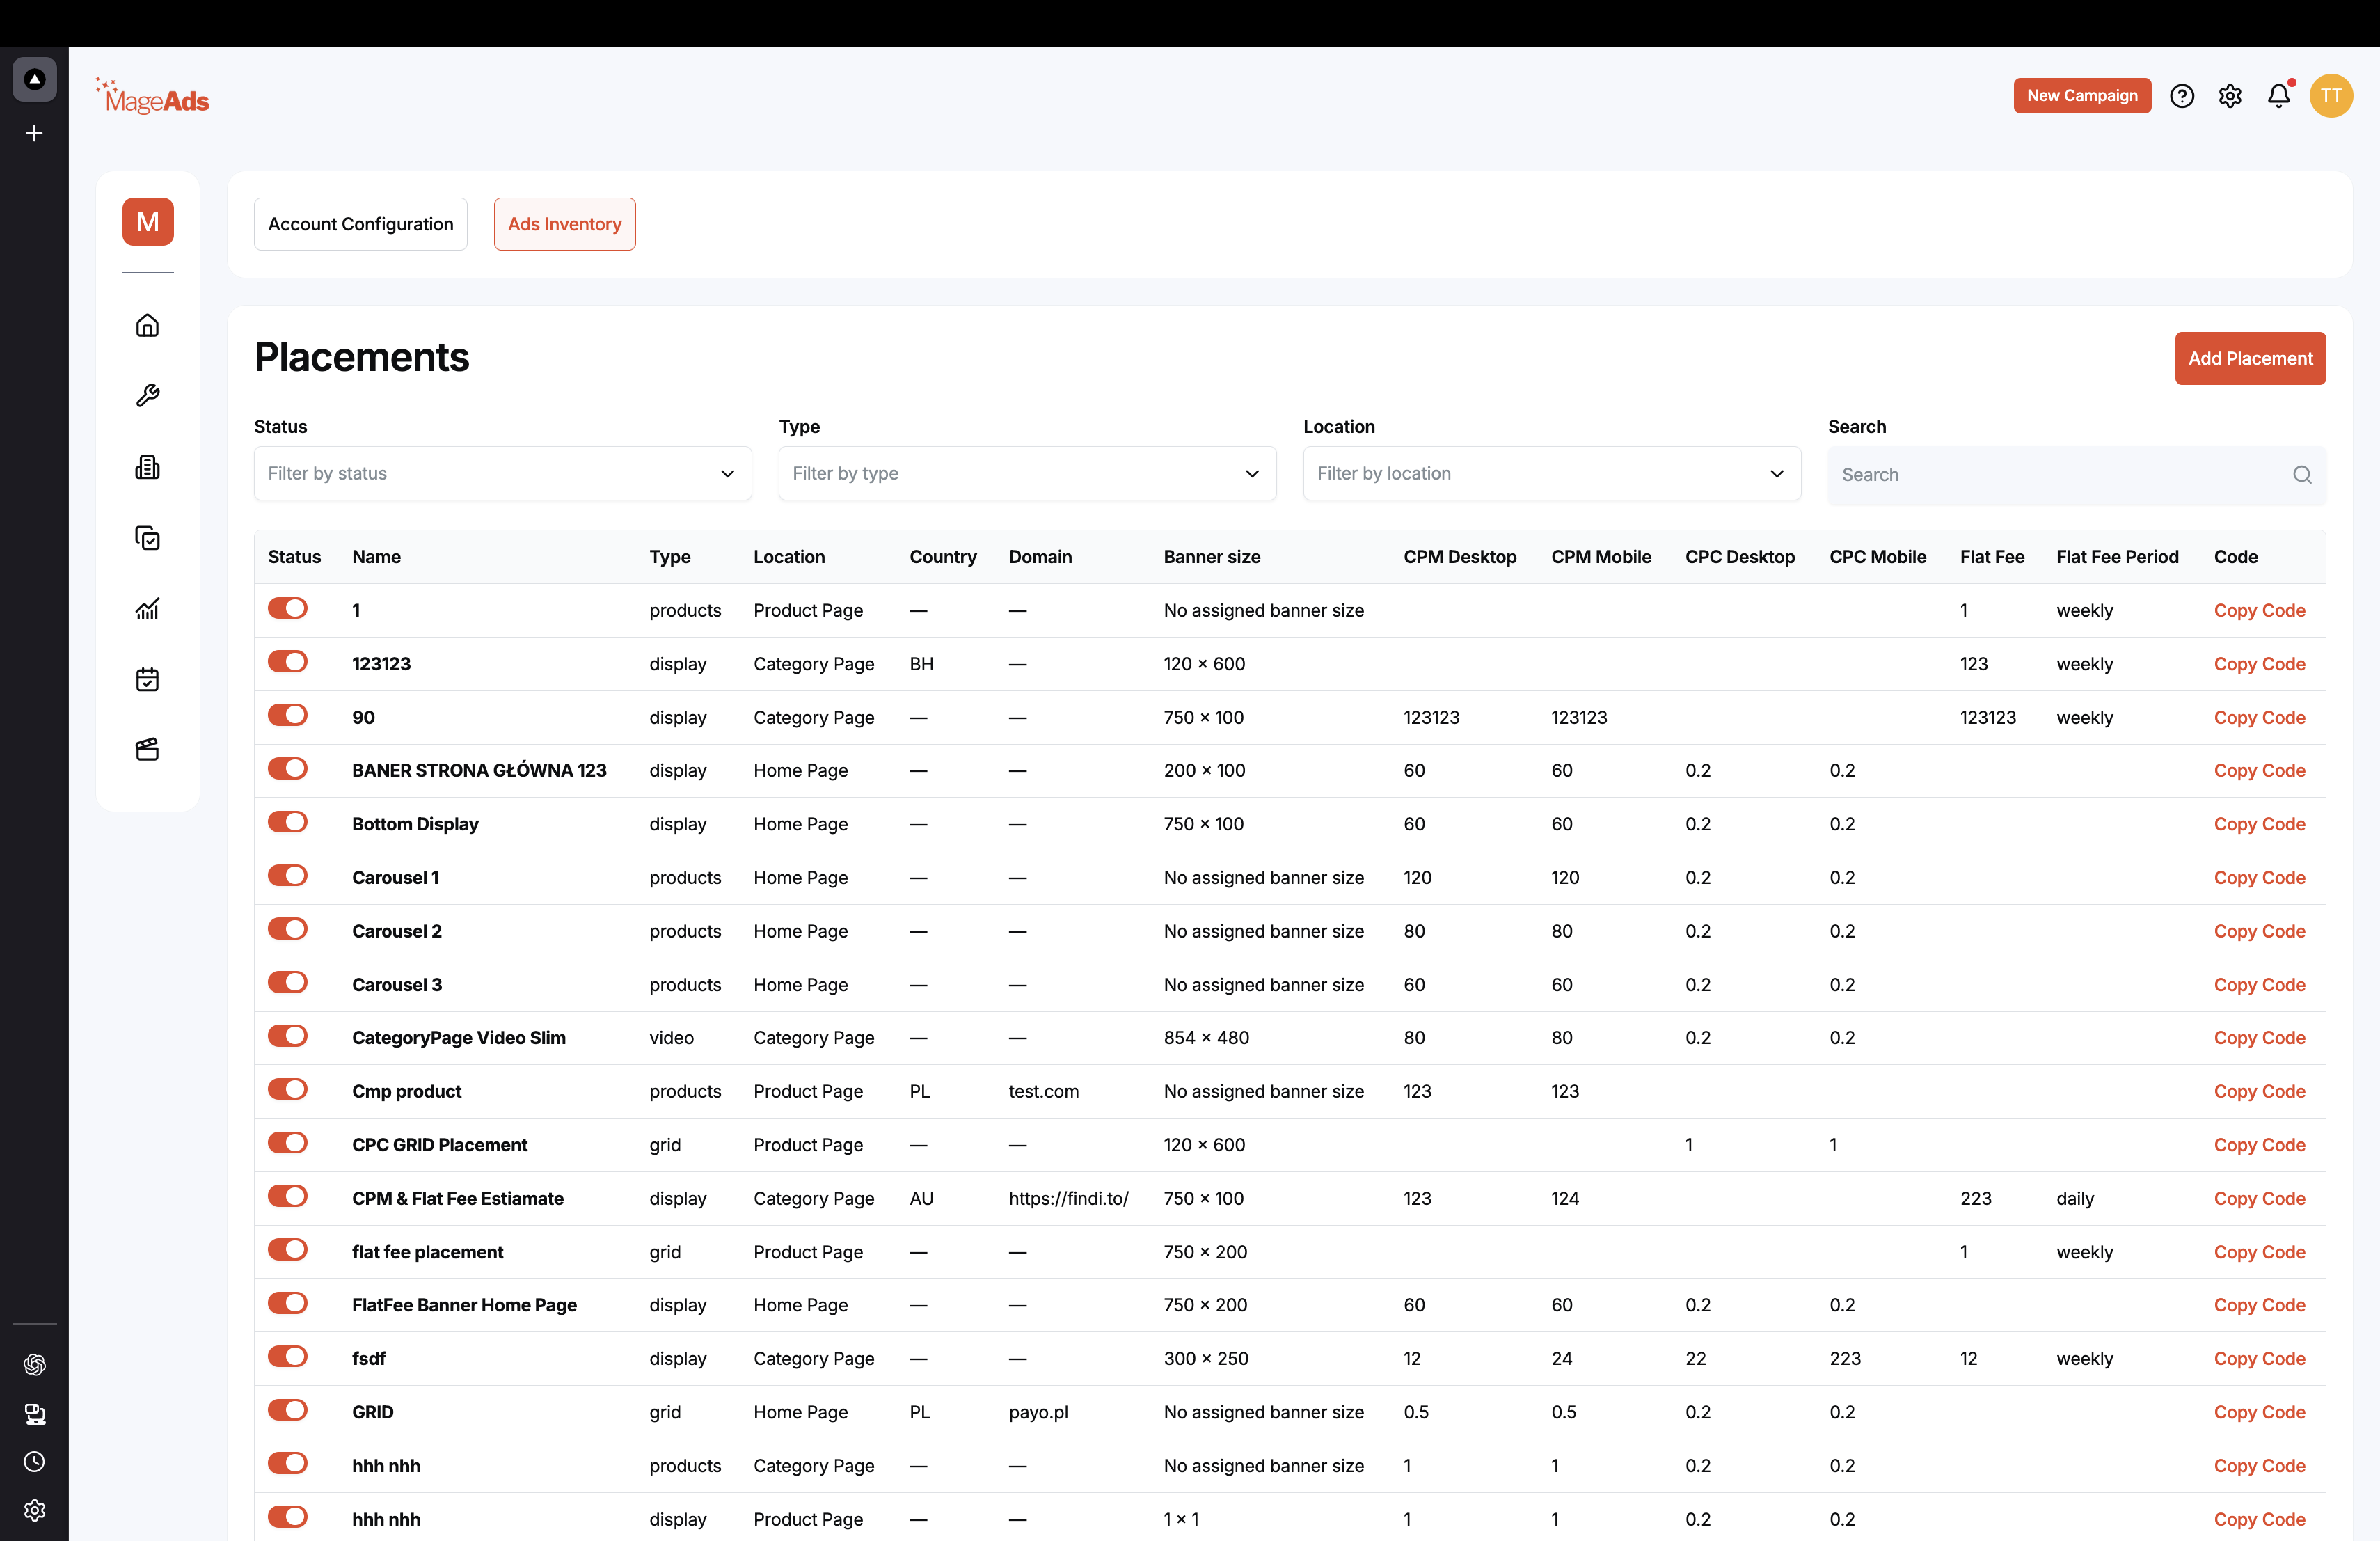Open the help question mark icon

coord(2182,96)
